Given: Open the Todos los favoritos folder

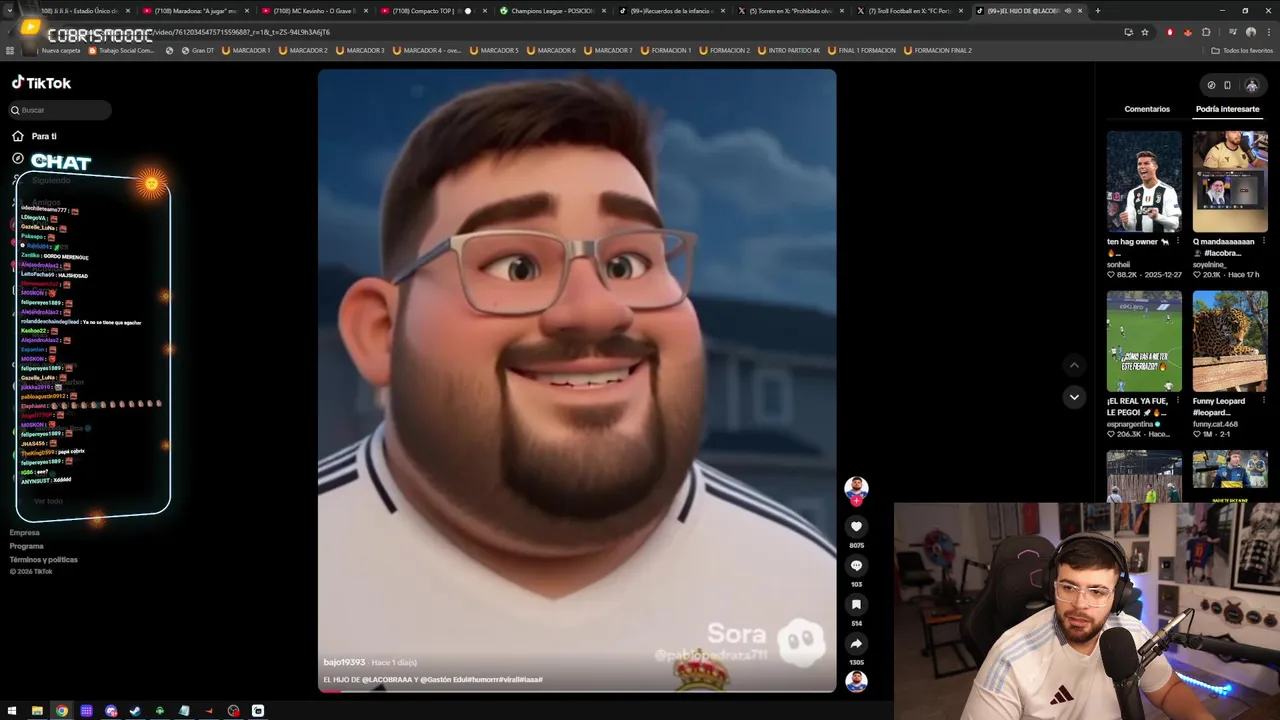Looking at the screenshot, I should pos(1242,50).
